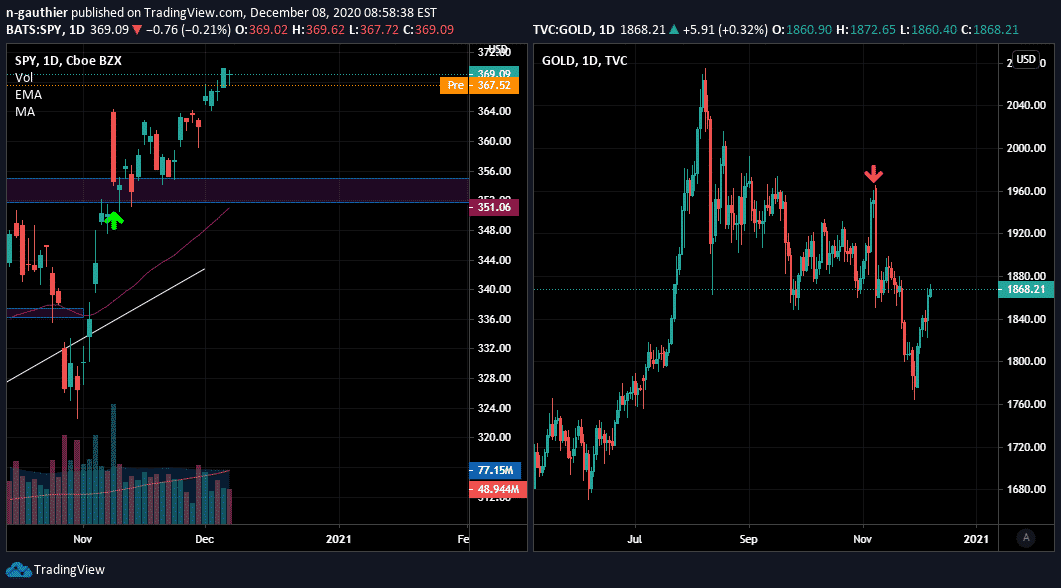Viewport: 1061px width, 588px height.
Task: Select the MA indicator legend label
Action: click(x=25, y=112)
